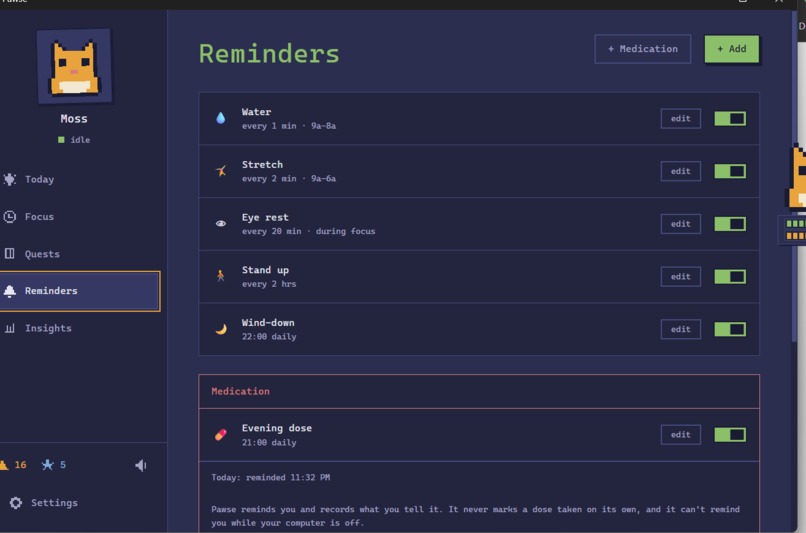Click the Focus clock icon
Viewport: 806px width, 533px height.
[x=10, y=216]
